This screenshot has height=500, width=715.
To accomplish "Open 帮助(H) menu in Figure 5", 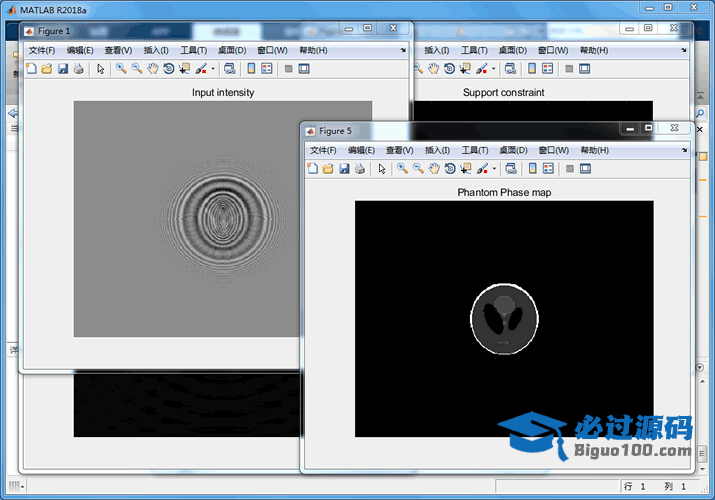I will (x=594, y=150).
